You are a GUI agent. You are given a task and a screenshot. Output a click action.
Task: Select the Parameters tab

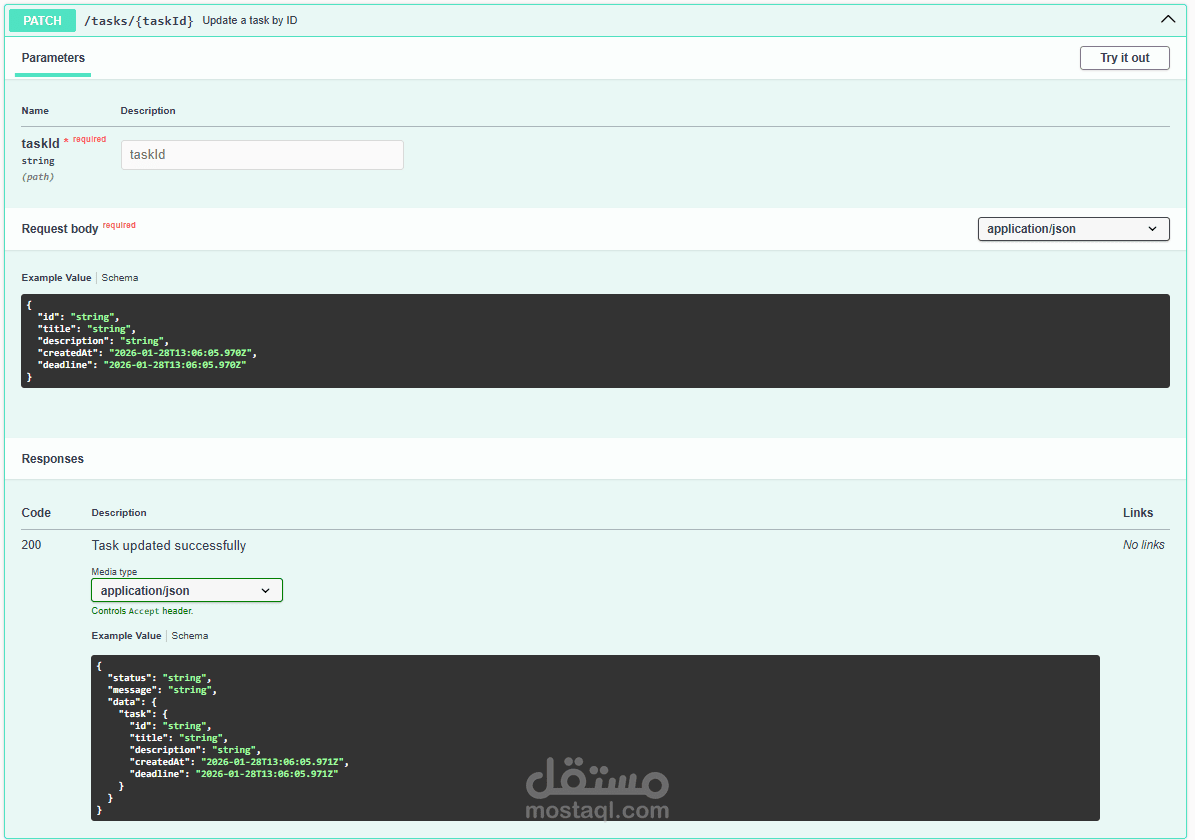[x=53, y=58]
